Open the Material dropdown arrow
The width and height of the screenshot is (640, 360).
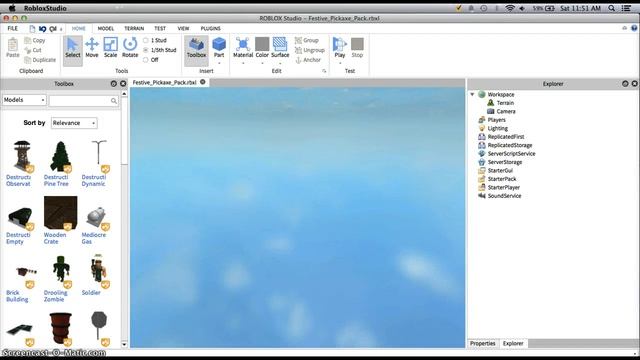coord(243,63)
